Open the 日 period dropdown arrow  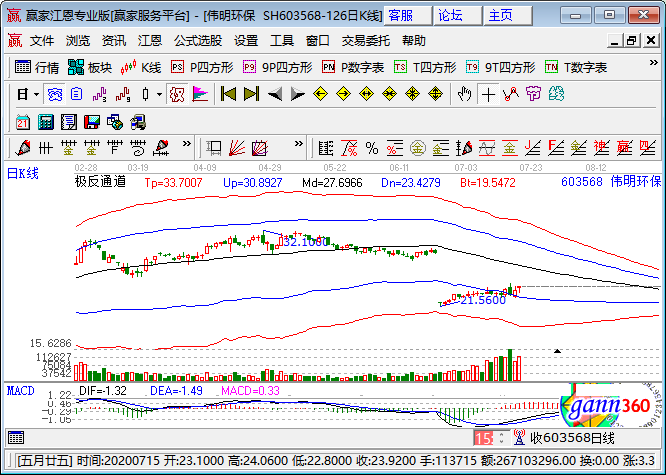coord(37,94)
